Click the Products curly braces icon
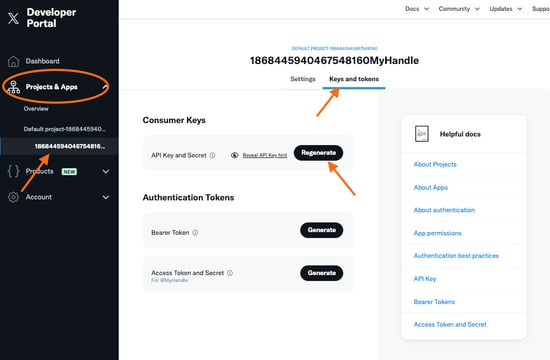The height and width of the screenshot is (360, 550). [13, 171]
